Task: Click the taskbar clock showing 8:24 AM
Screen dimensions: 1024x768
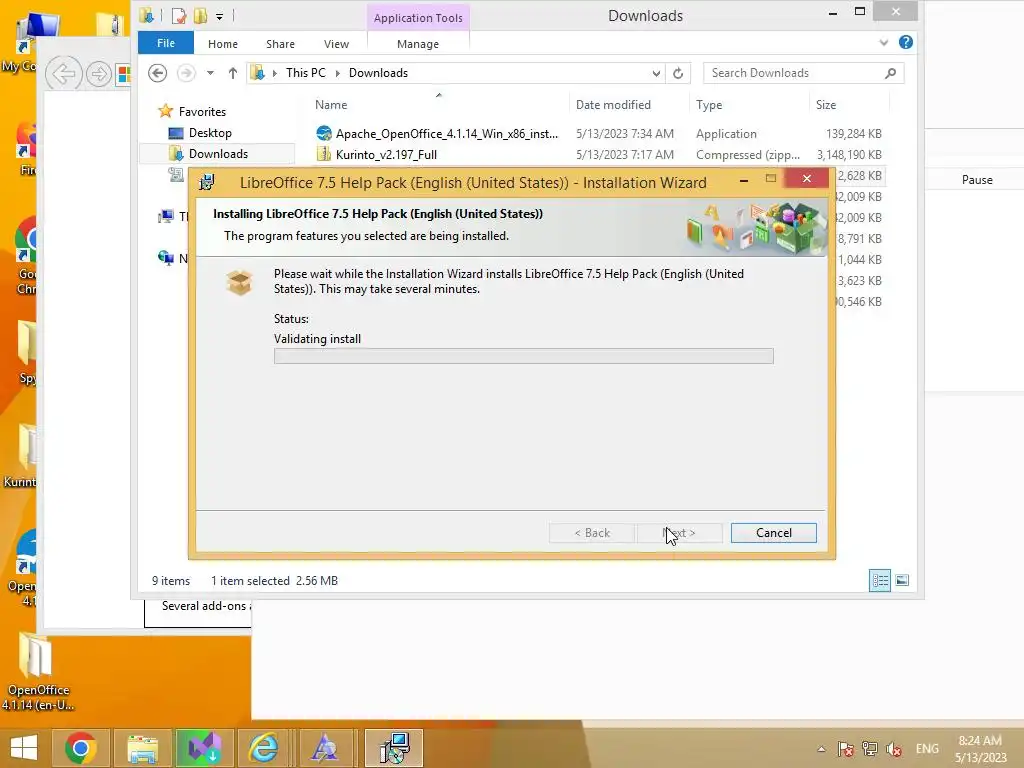Action: (980, 748)
